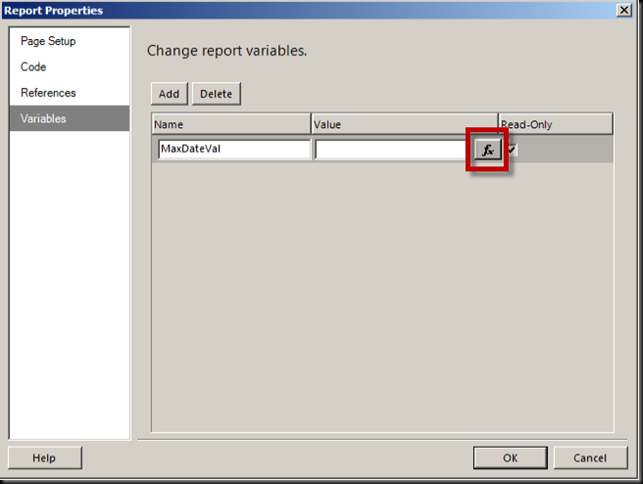Viewport: 643px width, 484px height.
Task: Click the Read-Only column header
Action: click(554, 124)
